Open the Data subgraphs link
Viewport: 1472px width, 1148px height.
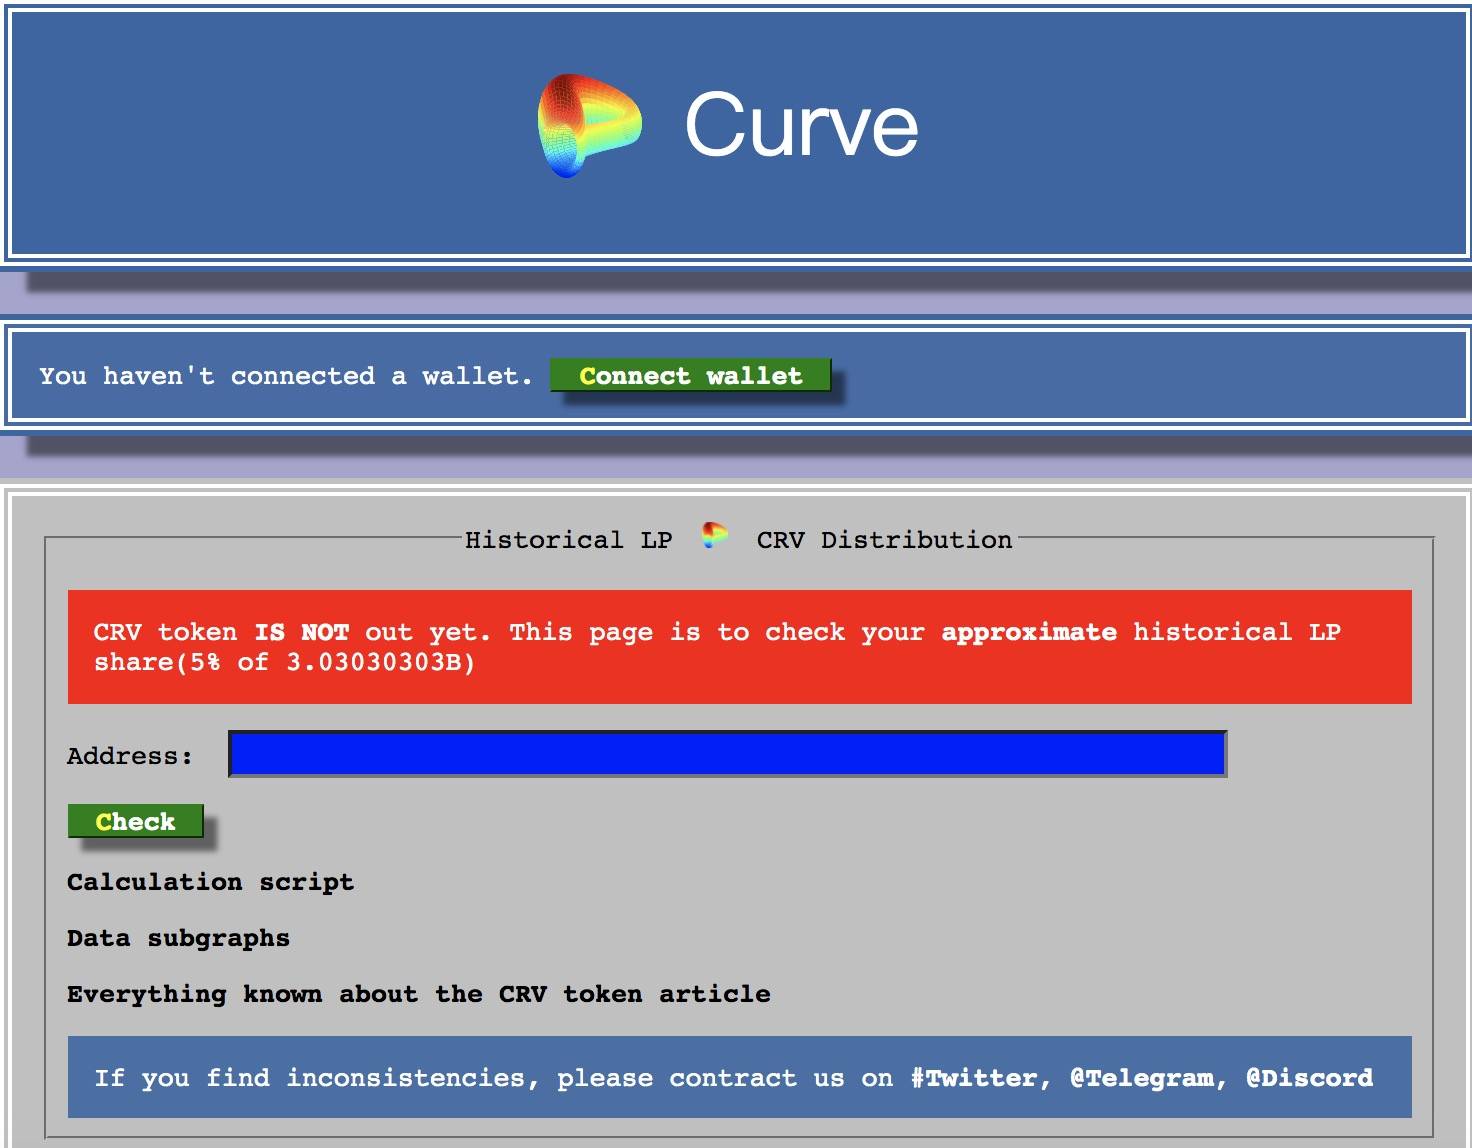tap(178, 938)
